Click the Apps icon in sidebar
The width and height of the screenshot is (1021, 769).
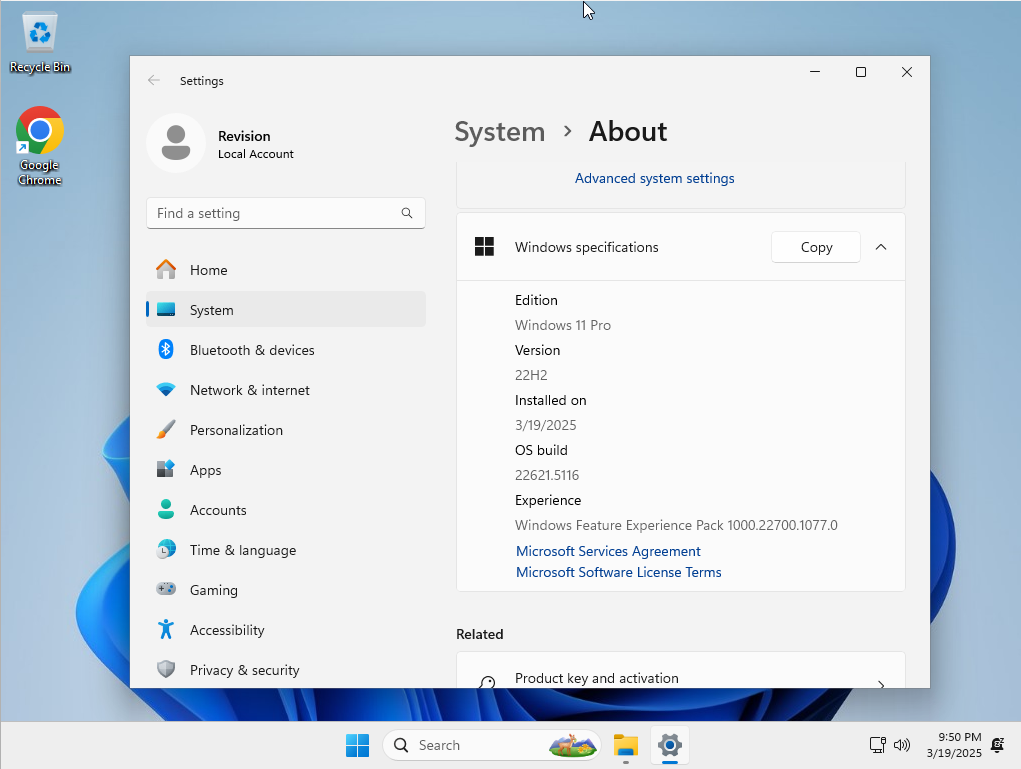pos(166,470)
